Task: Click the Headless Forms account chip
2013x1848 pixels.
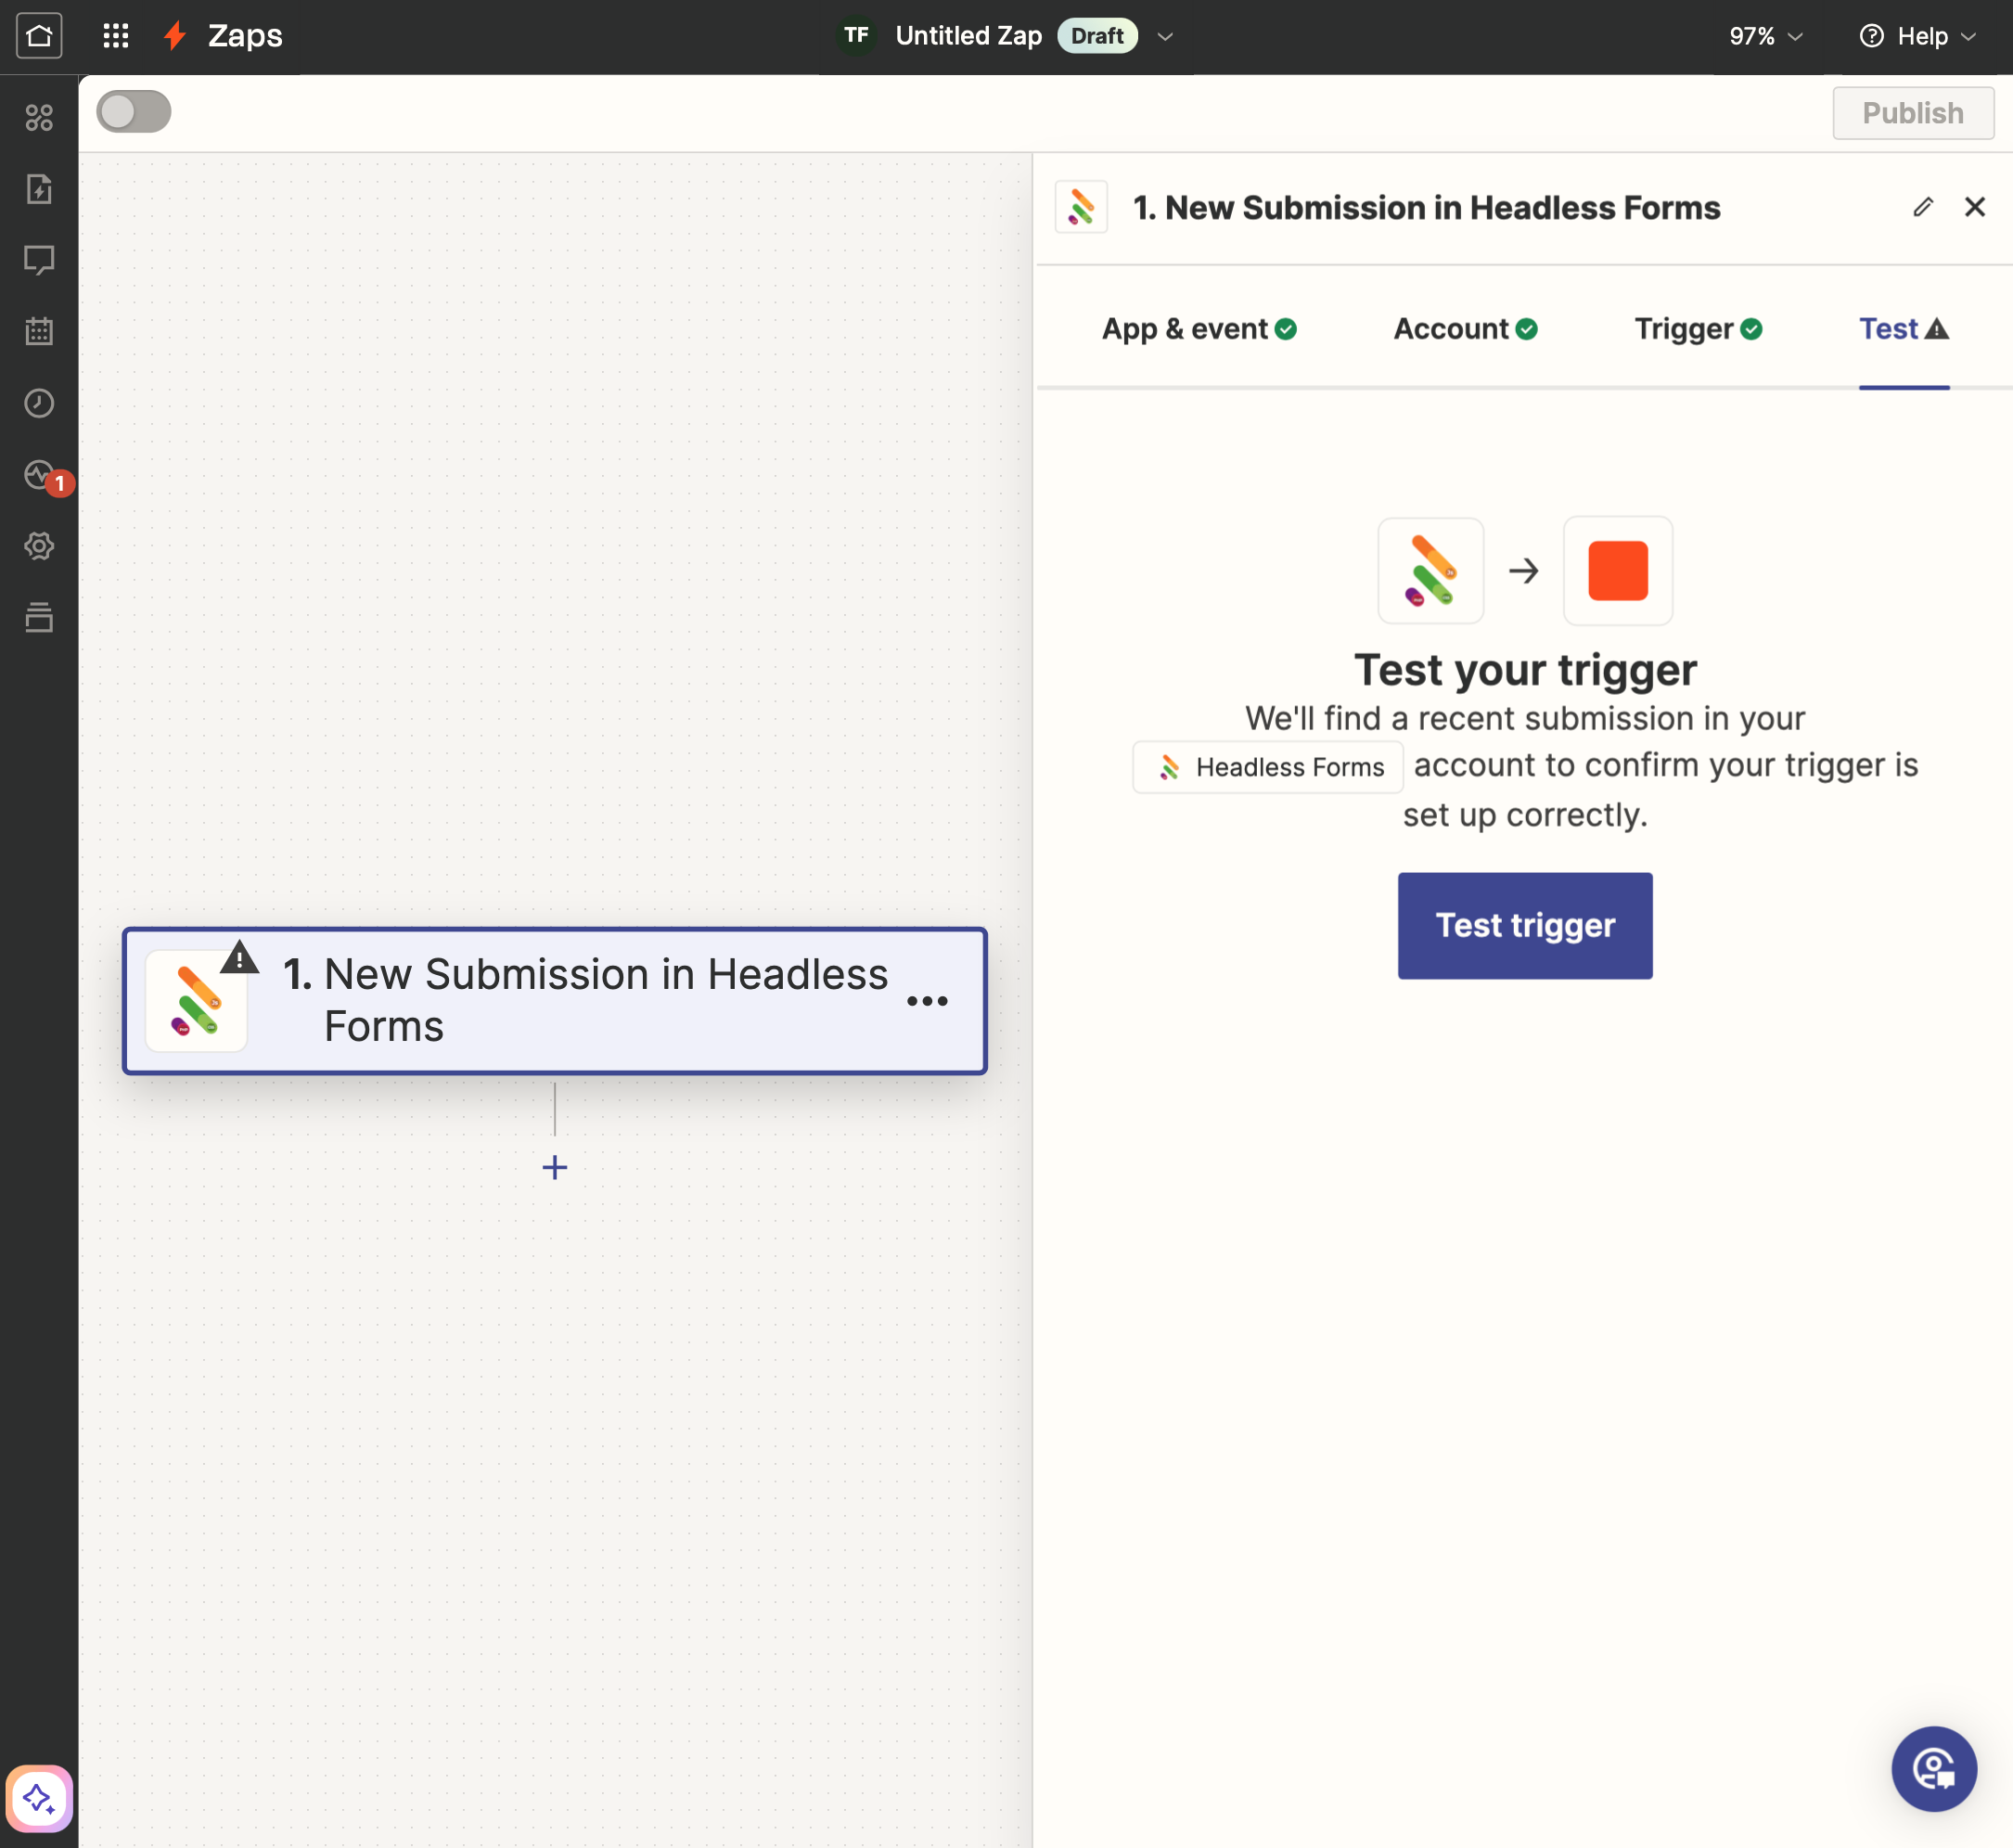Action: point(1268,767)
